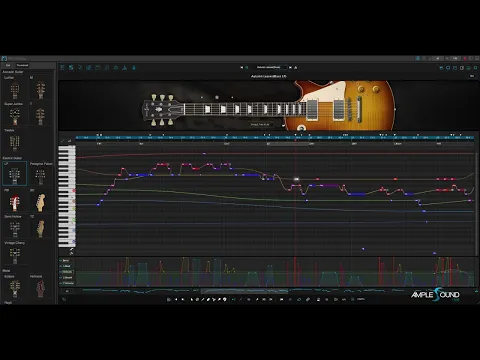480x360 pixels.
Task: Choose the Hellrazer metal guitar thumbnail
Action: [x=41, y=287]
